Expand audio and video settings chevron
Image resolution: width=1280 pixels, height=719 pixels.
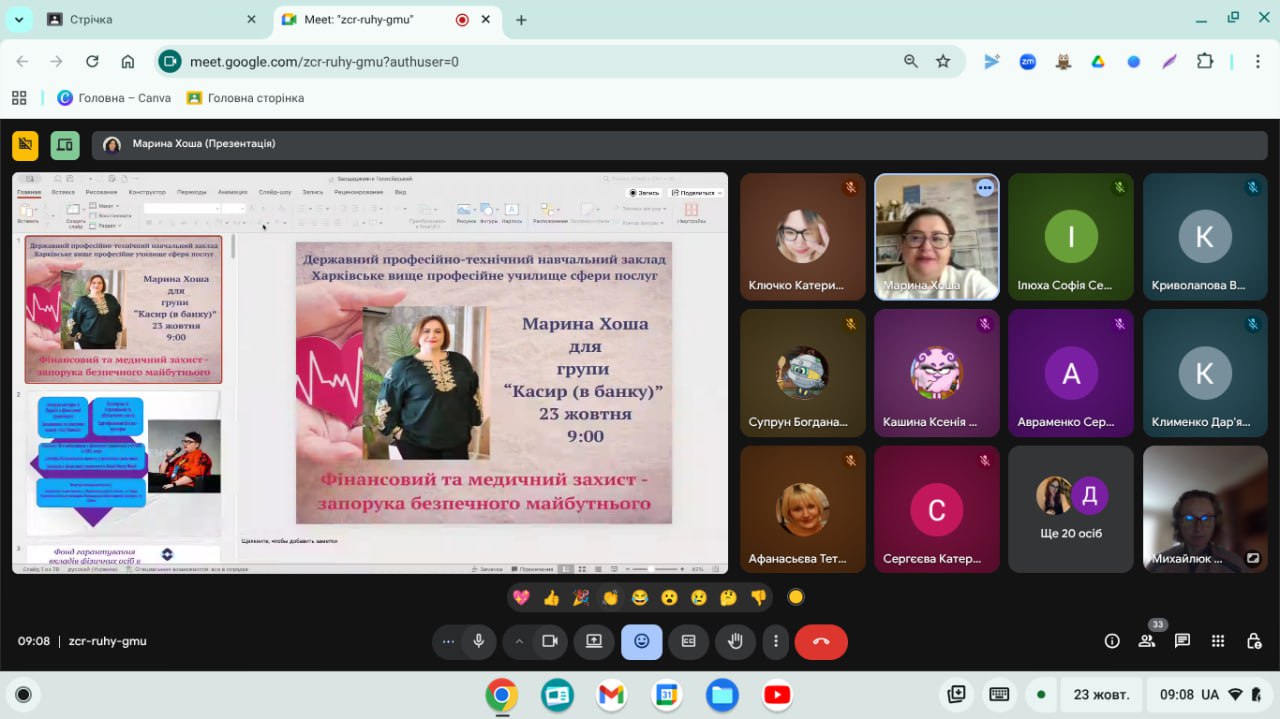pyautogui.click(x=518, y=642)
